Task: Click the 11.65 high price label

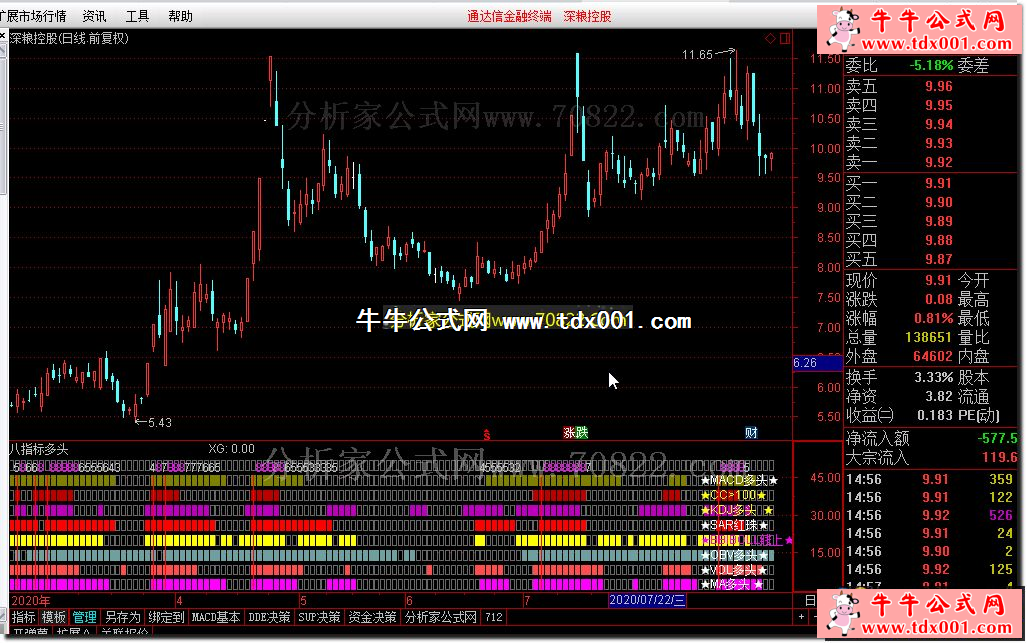Action: tap(697, 55)
